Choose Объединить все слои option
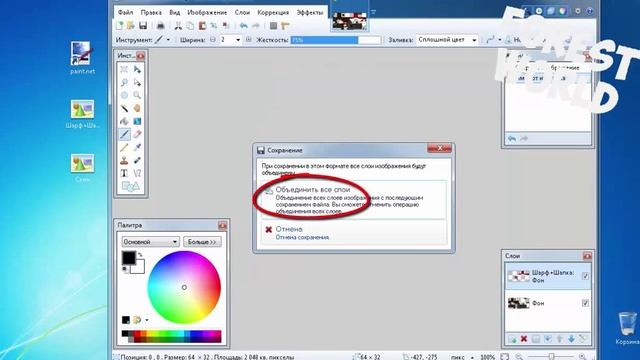The width and height of the screenshot is (640, 360). (353, 200)
